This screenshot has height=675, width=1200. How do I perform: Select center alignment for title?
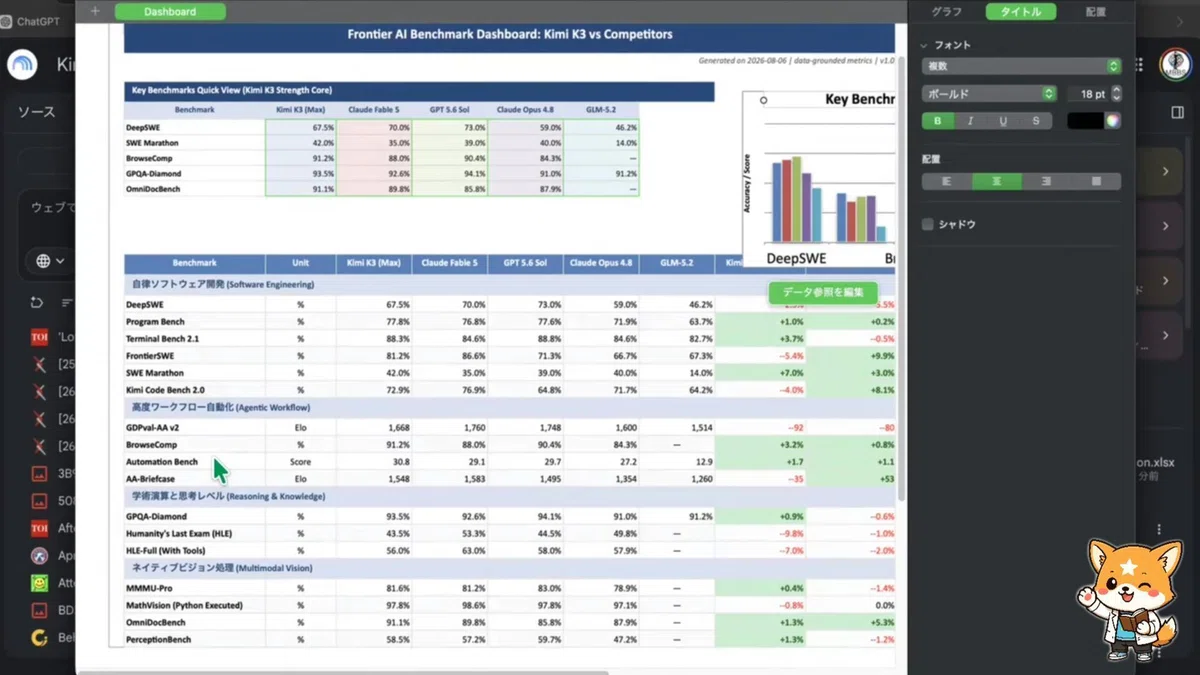pos(997,182)
